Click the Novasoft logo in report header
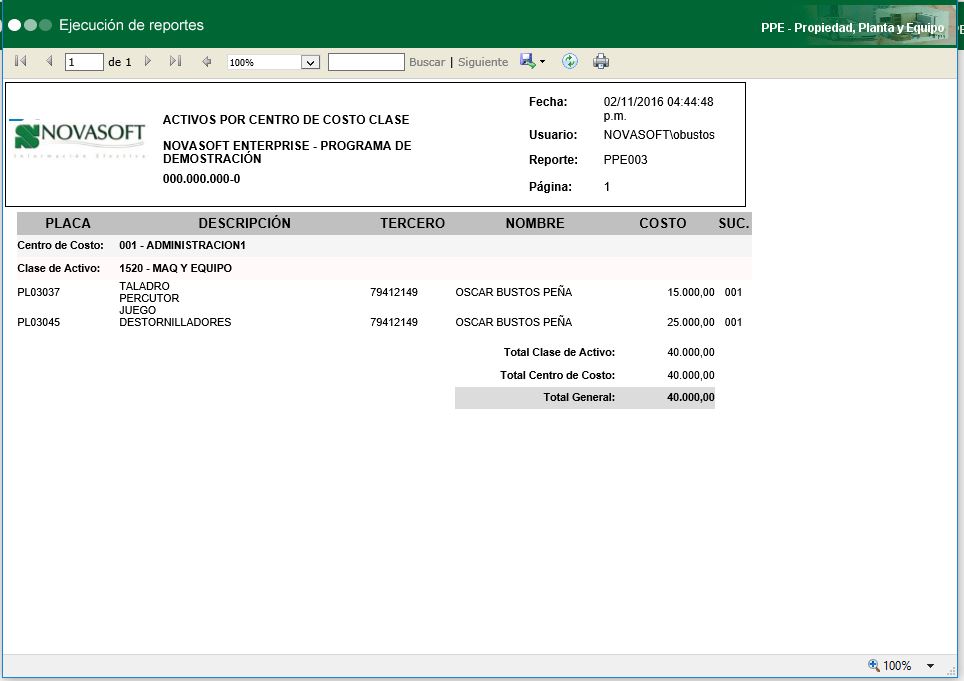 click(68, 139)
